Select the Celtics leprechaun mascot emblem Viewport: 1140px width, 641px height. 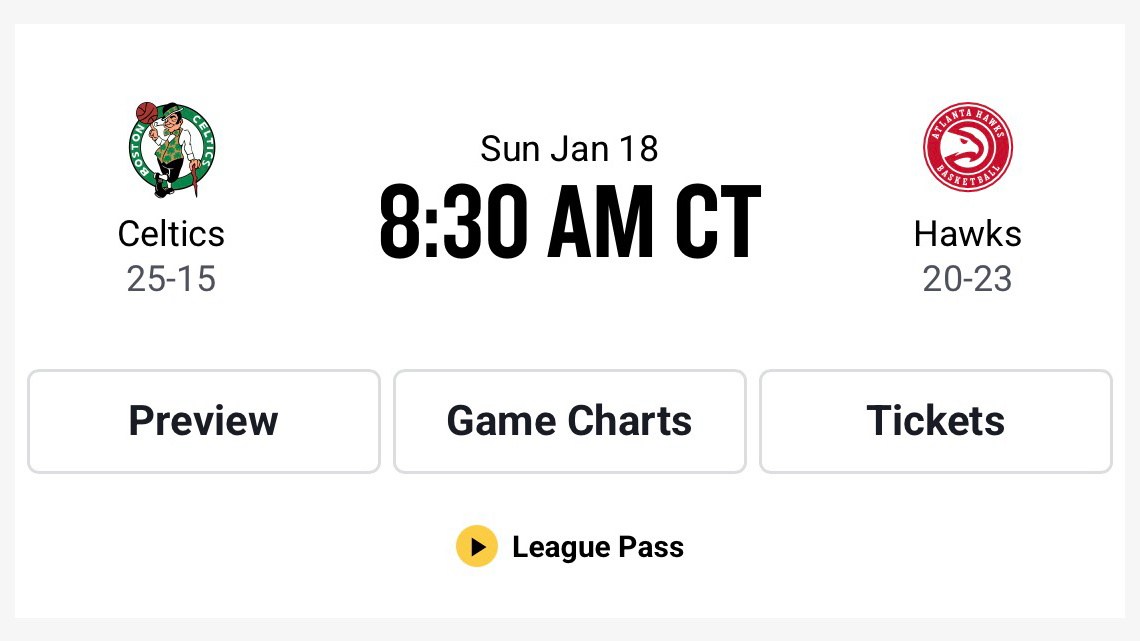coord(171,148)
